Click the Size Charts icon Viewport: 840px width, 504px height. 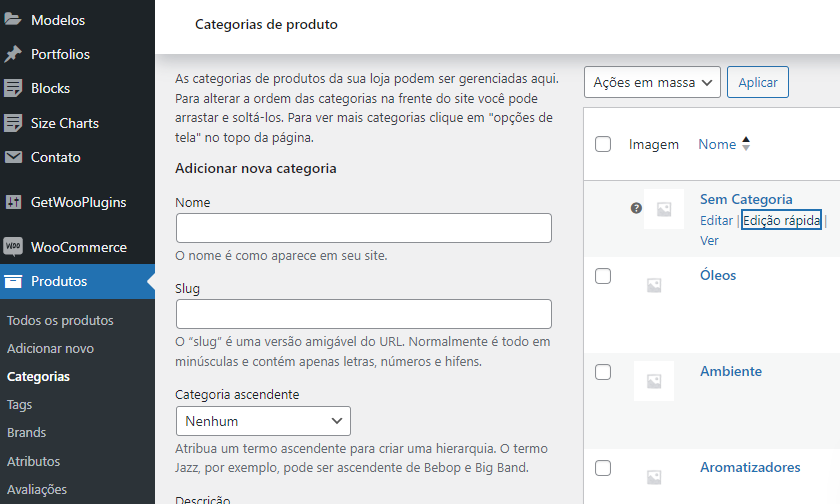point(14,123)
